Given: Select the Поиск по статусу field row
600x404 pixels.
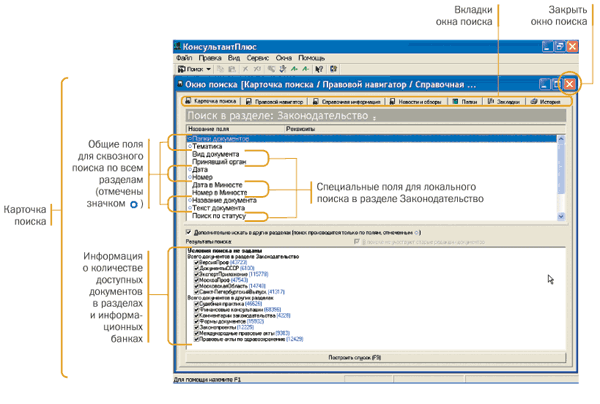Looking at the screenshot, I should (372, 215).
